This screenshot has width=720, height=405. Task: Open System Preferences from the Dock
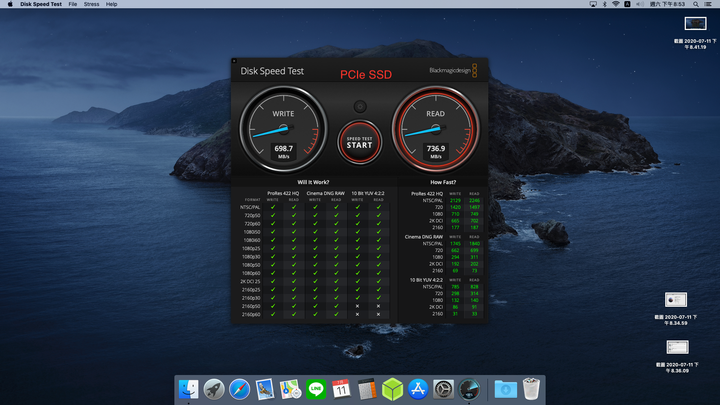point(443,389)
